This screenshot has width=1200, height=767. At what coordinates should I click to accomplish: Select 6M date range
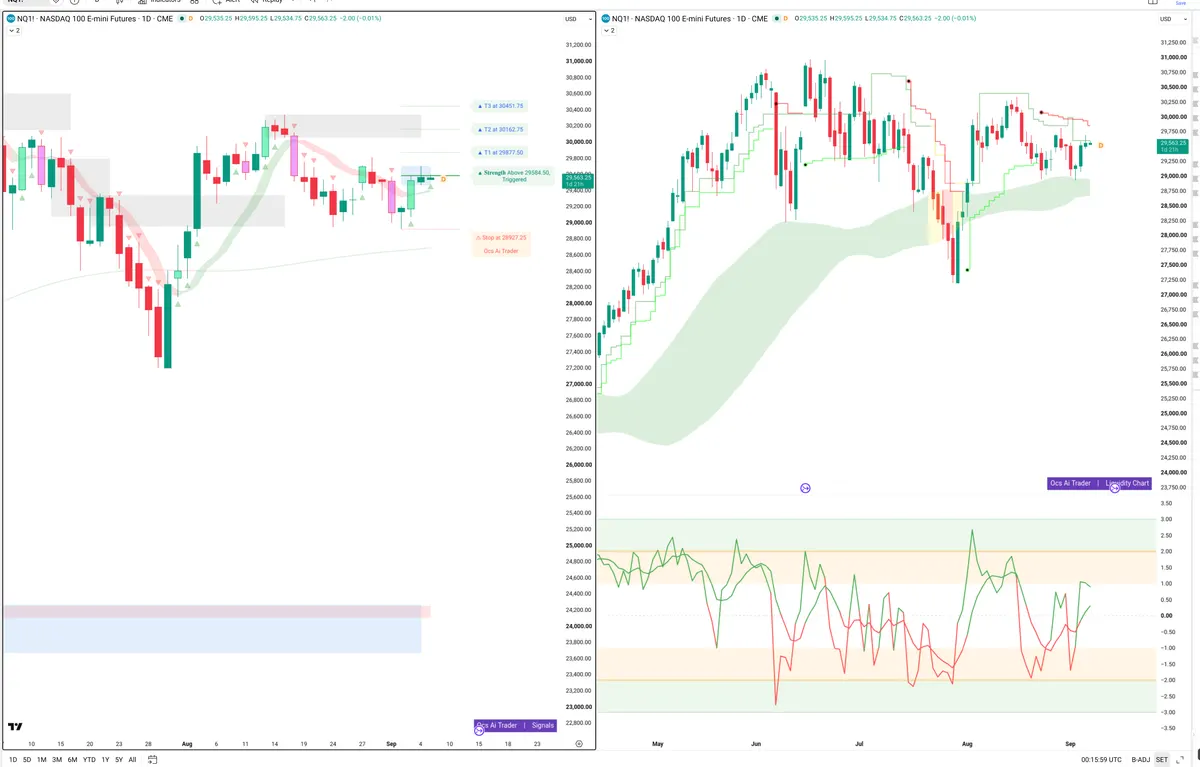[x=72, y=760]
